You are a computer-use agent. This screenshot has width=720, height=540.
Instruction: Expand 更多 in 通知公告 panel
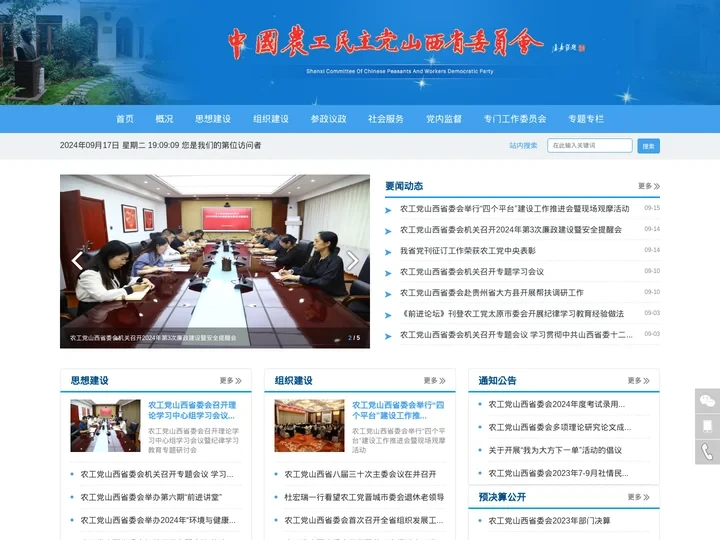click(638, 381)
